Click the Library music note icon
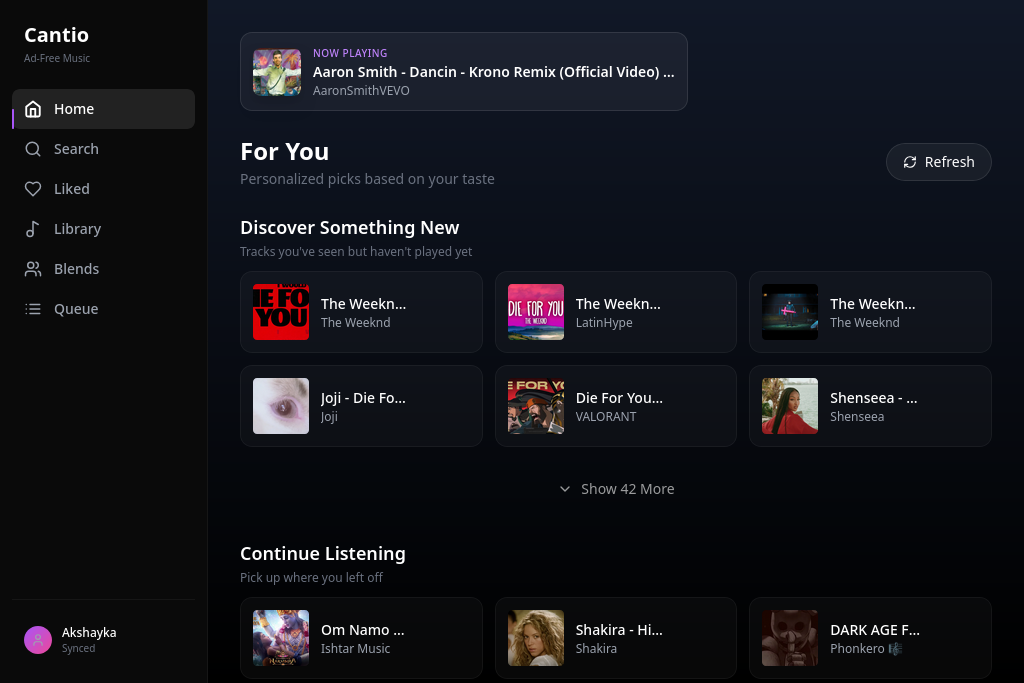Image resolution: width=1024 pixels, height=683 pixels. (33, 229)
